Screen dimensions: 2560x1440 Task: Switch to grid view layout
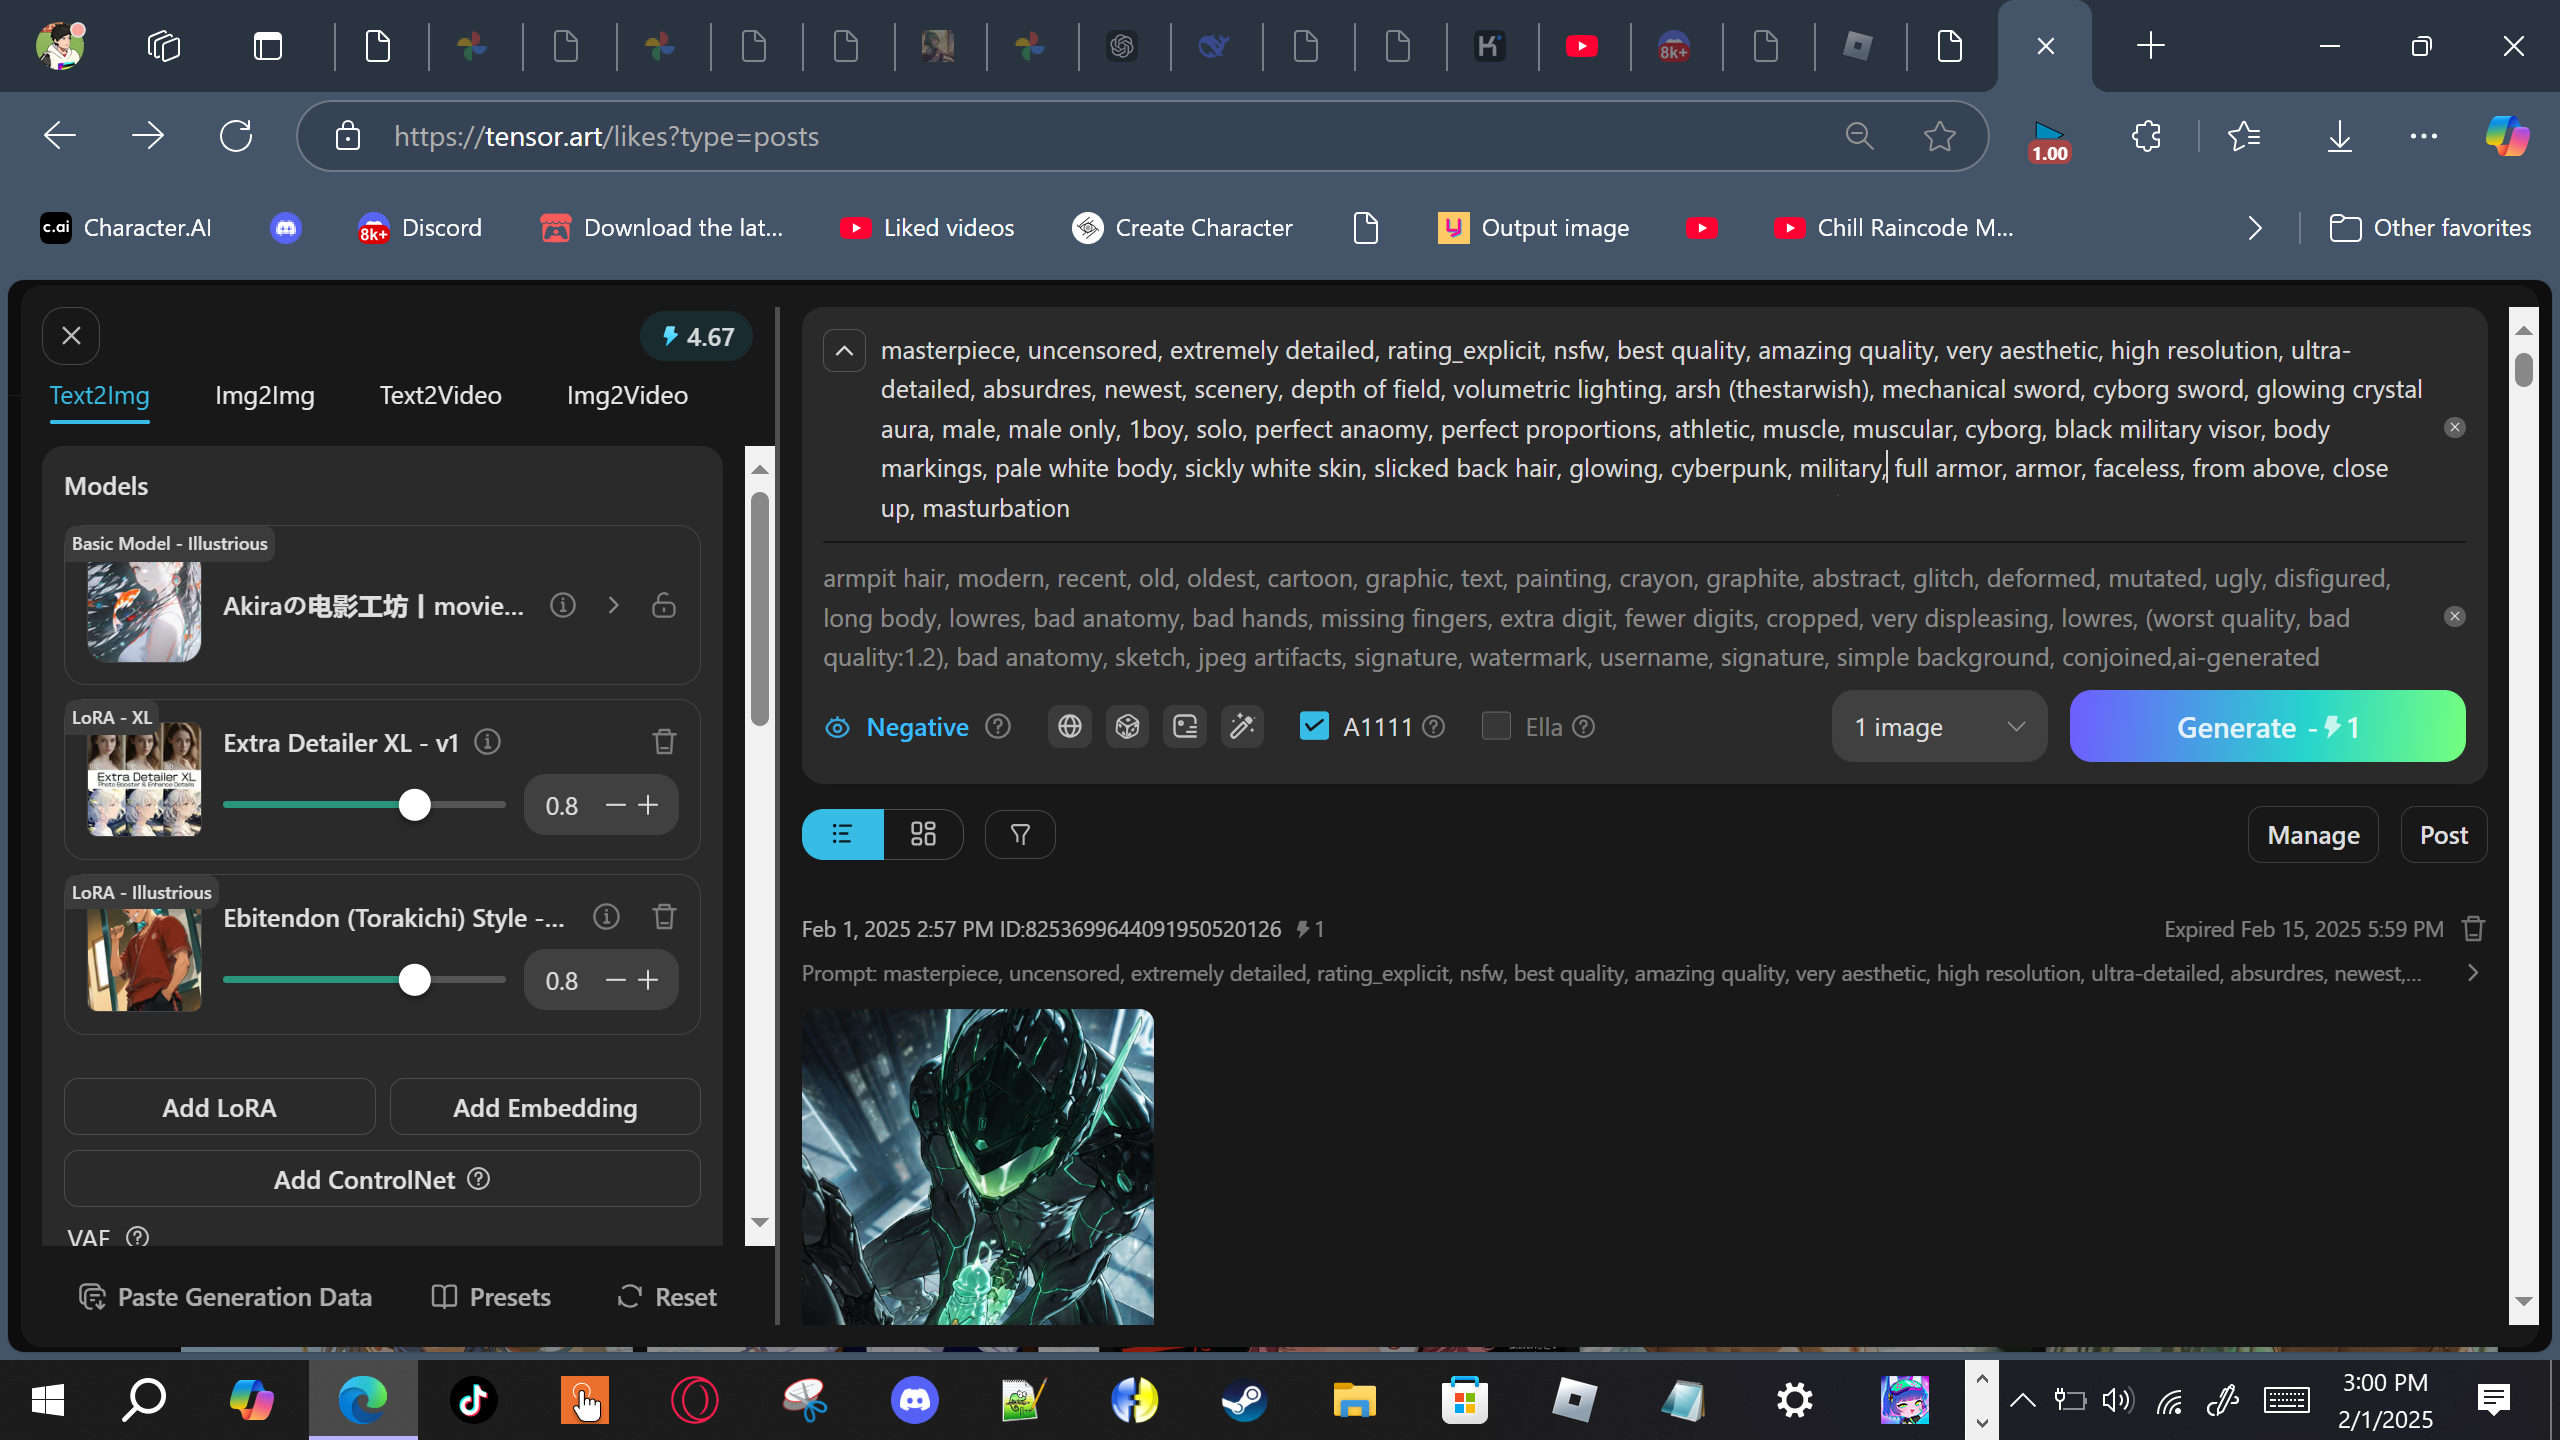coord(923,834)
